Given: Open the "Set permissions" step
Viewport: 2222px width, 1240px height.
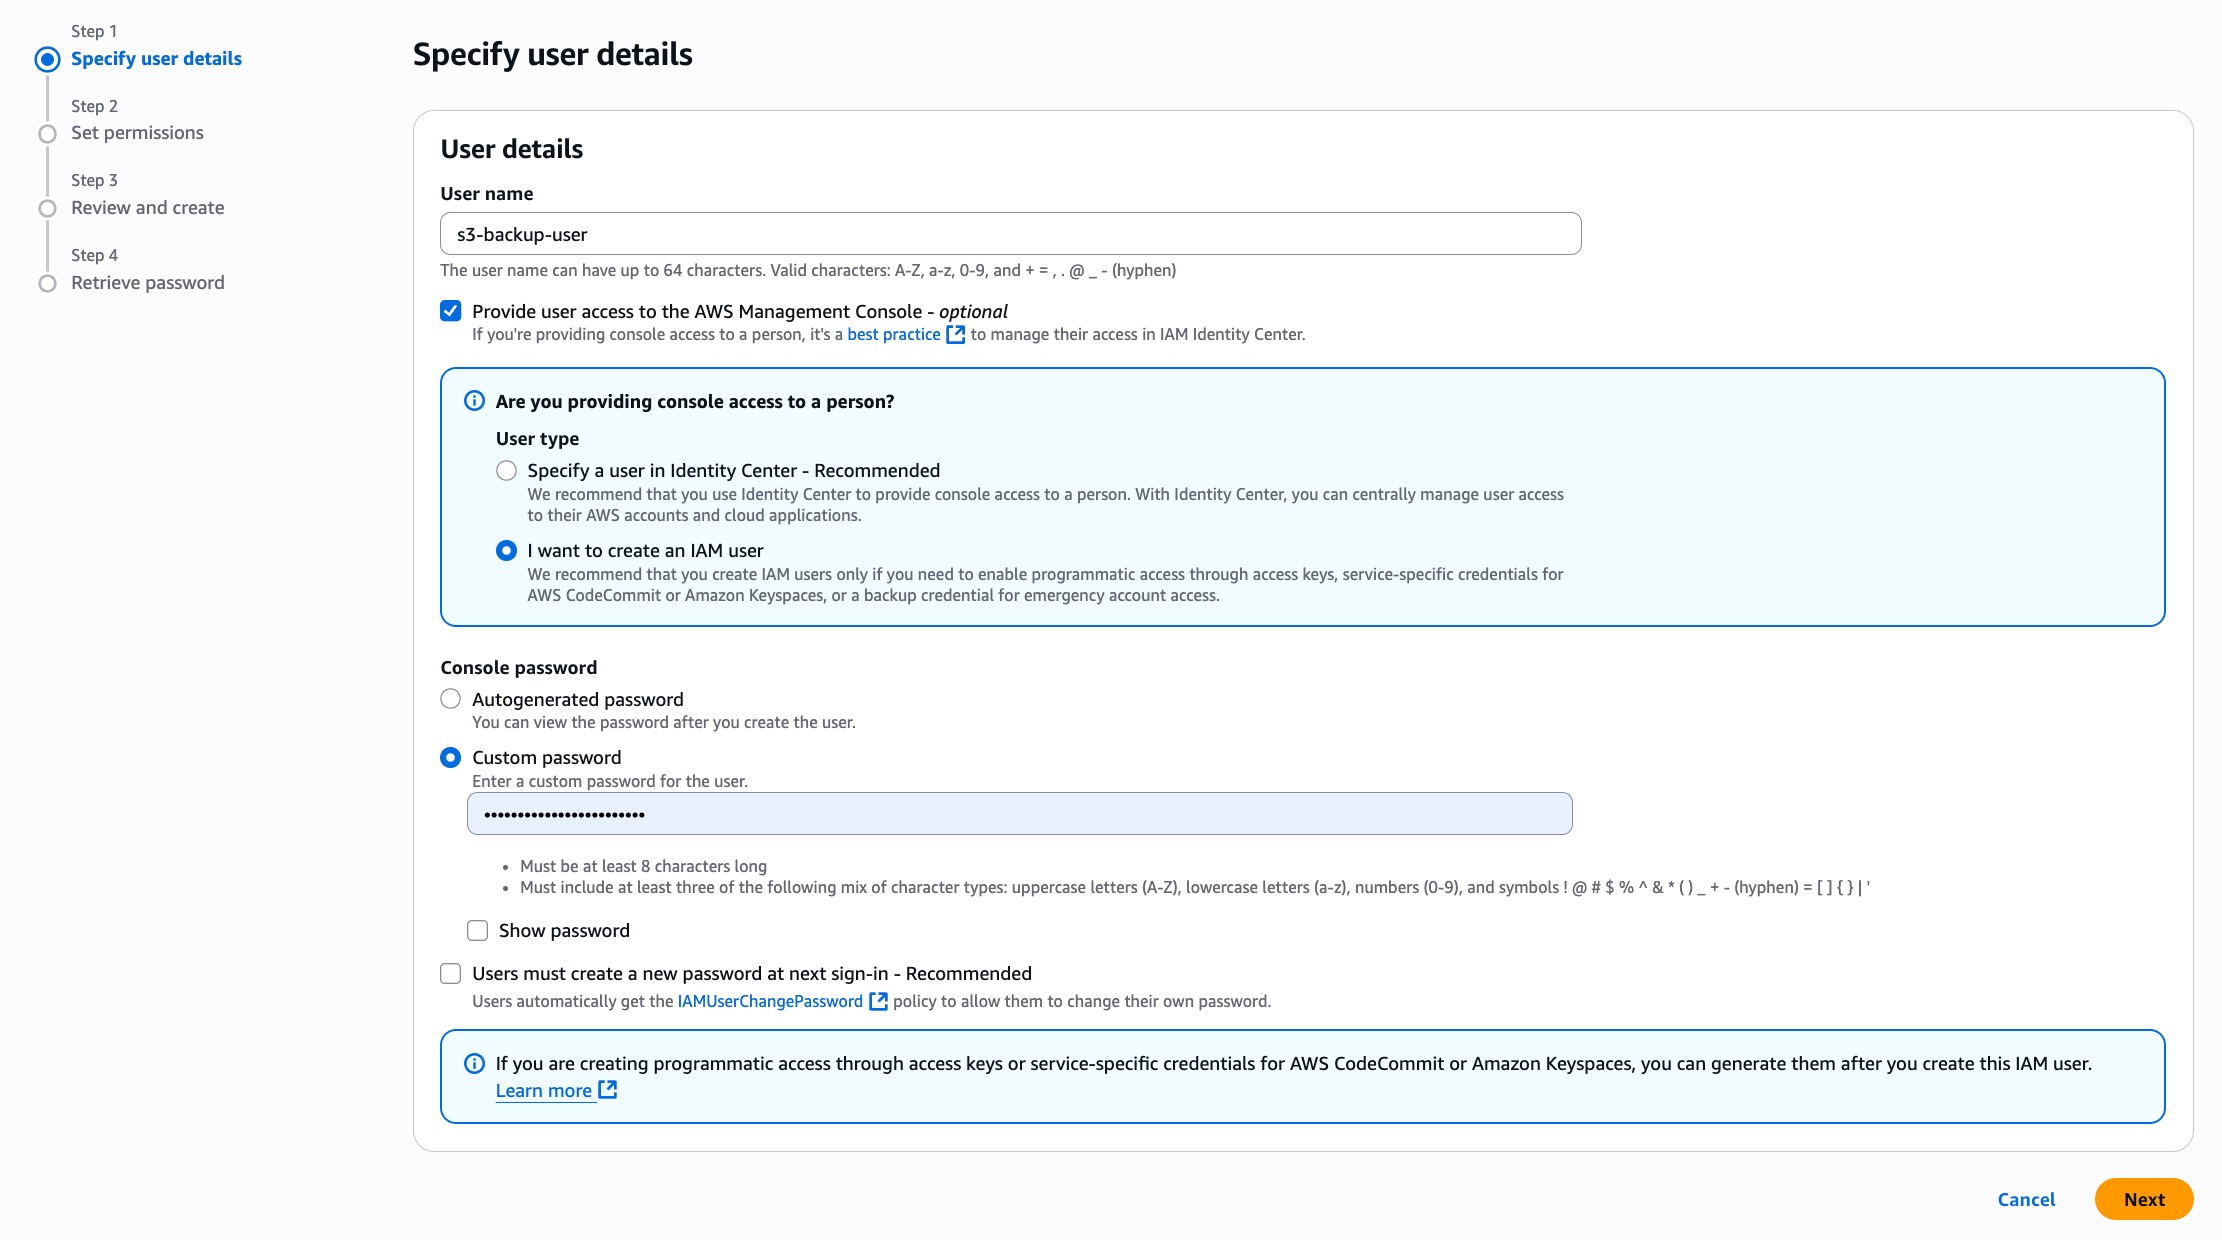Looking at the screenshot, I should tap(136, 132).
